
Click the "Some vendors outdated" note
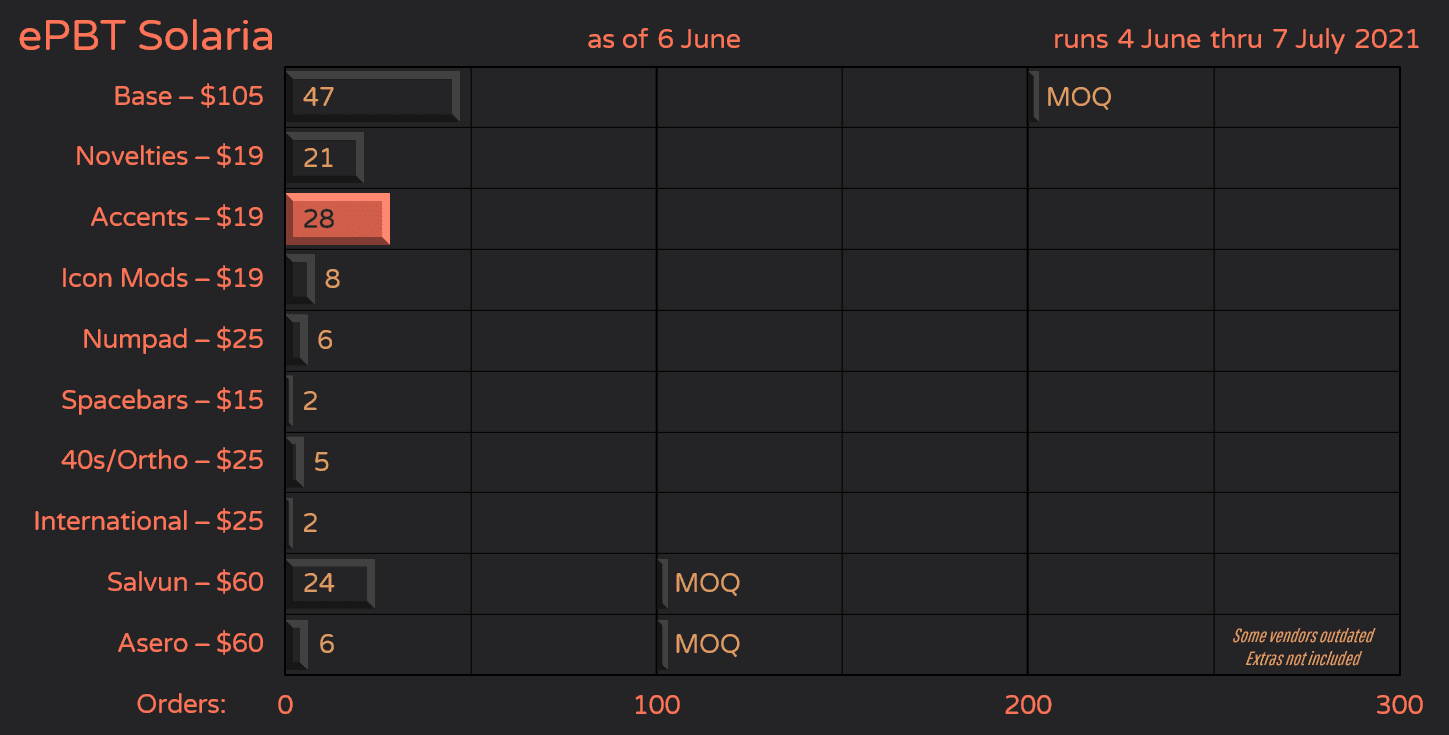1302,636
